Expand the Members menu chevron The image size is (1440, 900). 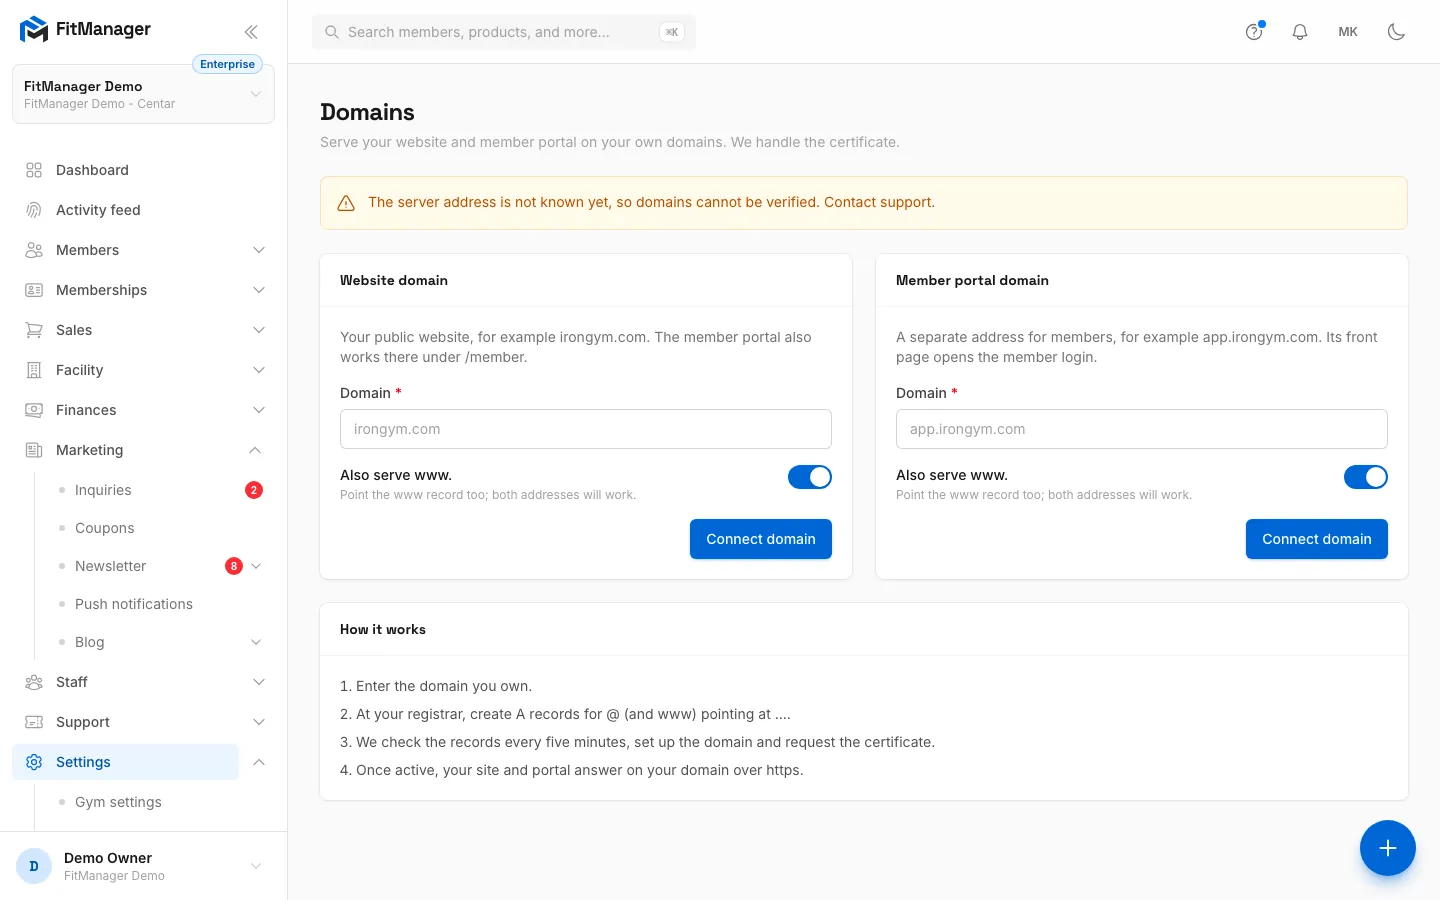tap(259, 250)
